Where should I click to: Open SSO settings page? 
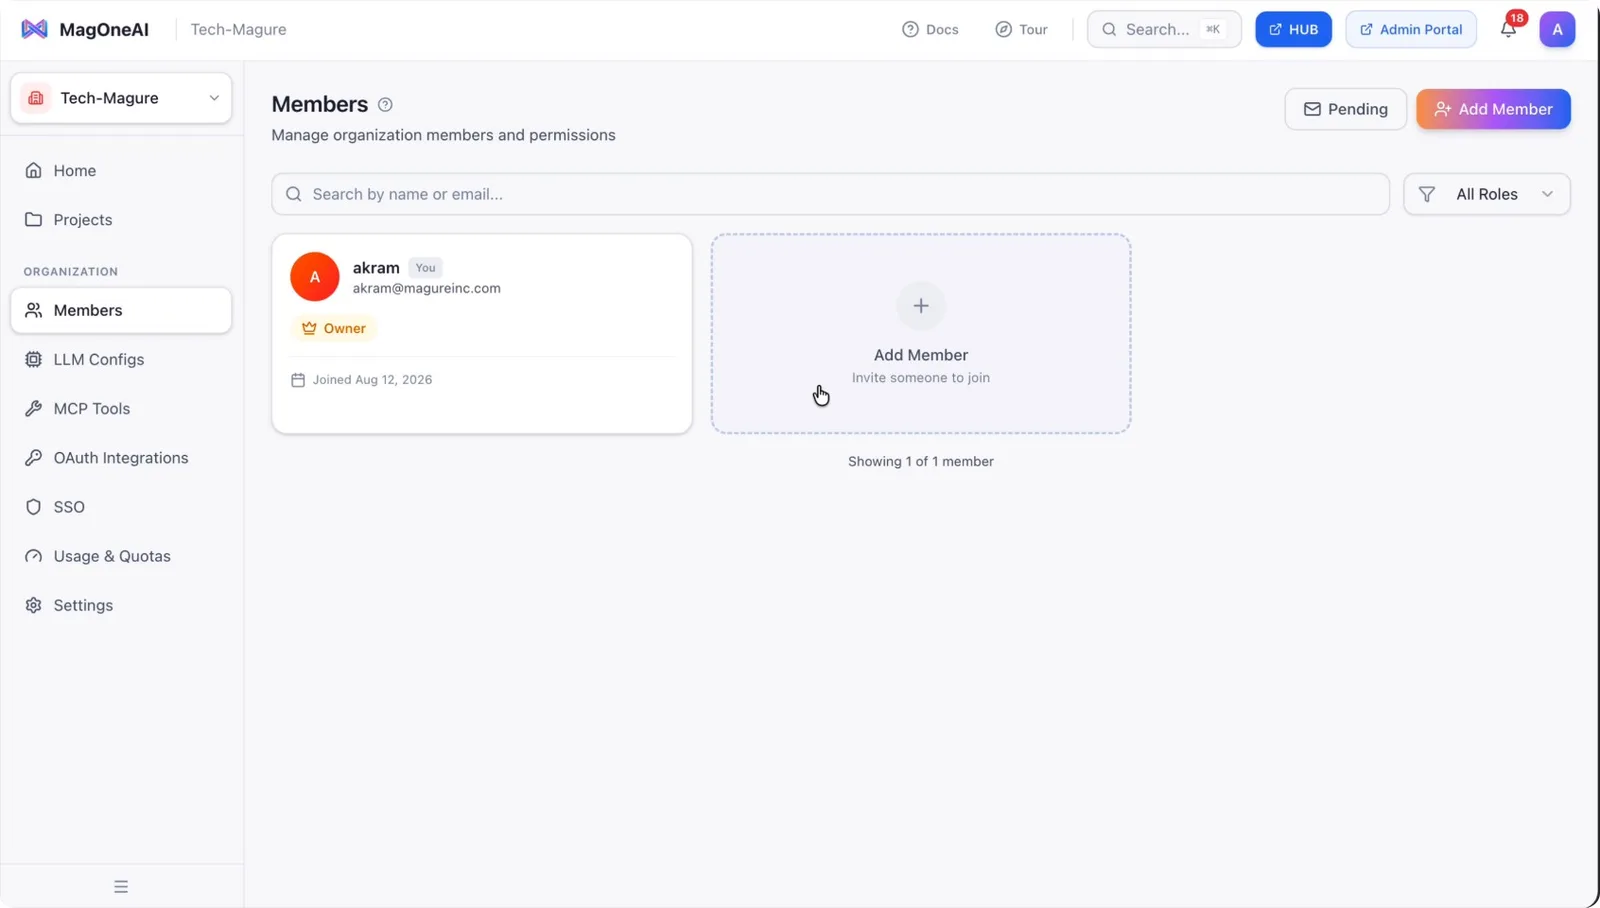(121, 507)
